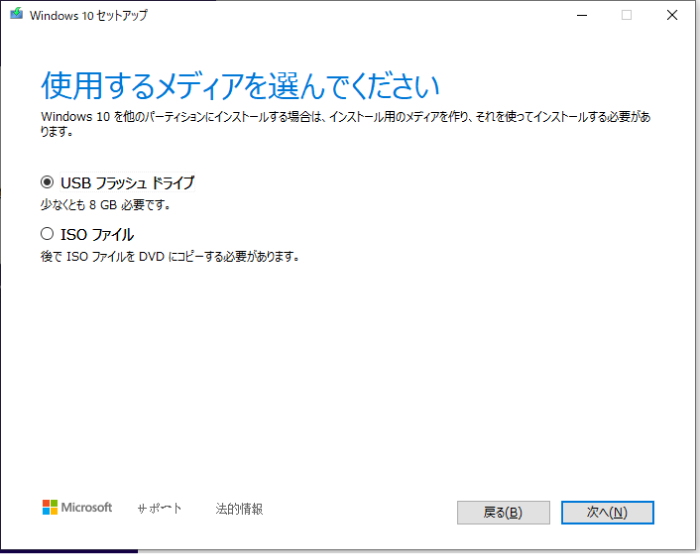The height and width of the screenshot is (554, 700).
Task: Close the Windows 10 セットアップ window
Action: point(672,15)
